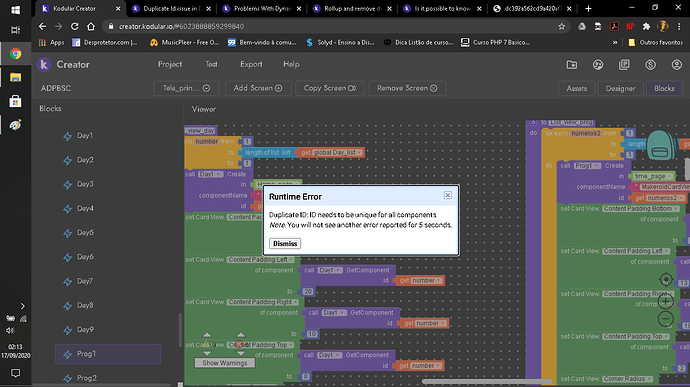Screen dimensions: 690x387
Task: Click the Kodular Creator logo icon
Action: click(44, 64)
